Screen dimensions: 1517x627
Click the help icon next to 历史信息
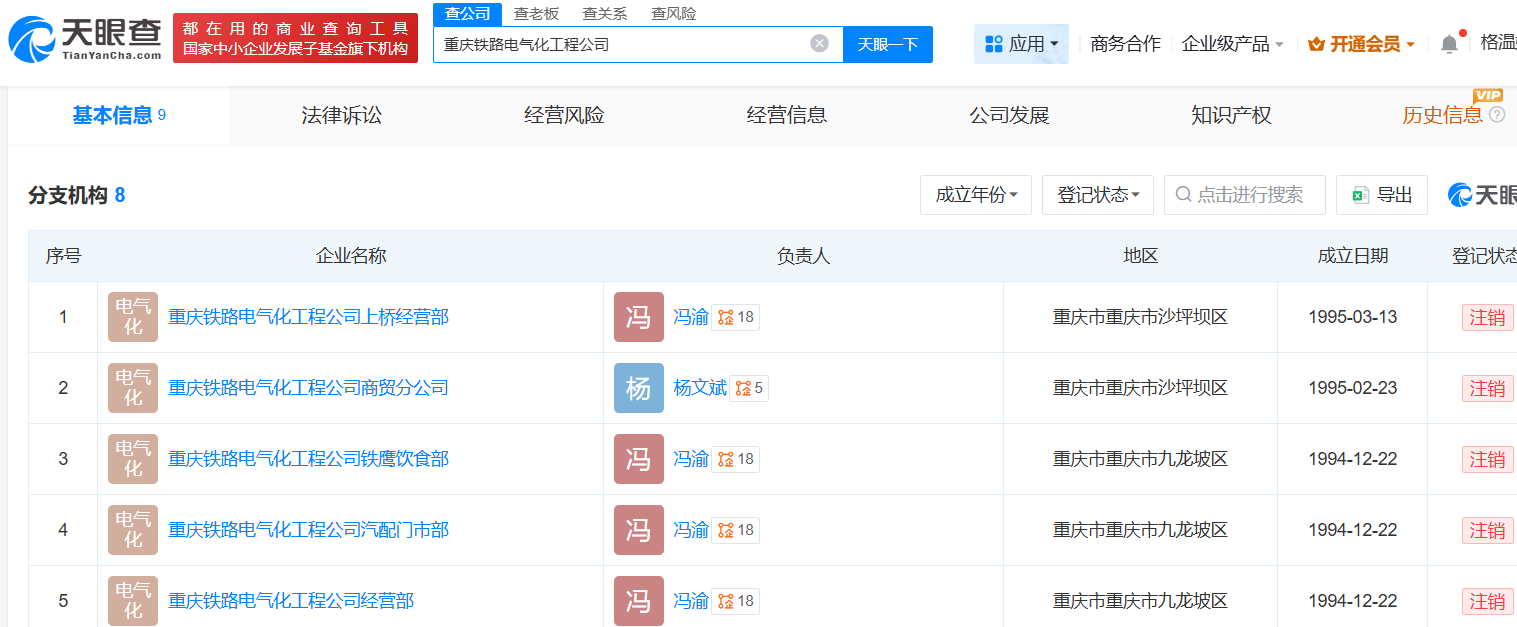point(1497,115)
